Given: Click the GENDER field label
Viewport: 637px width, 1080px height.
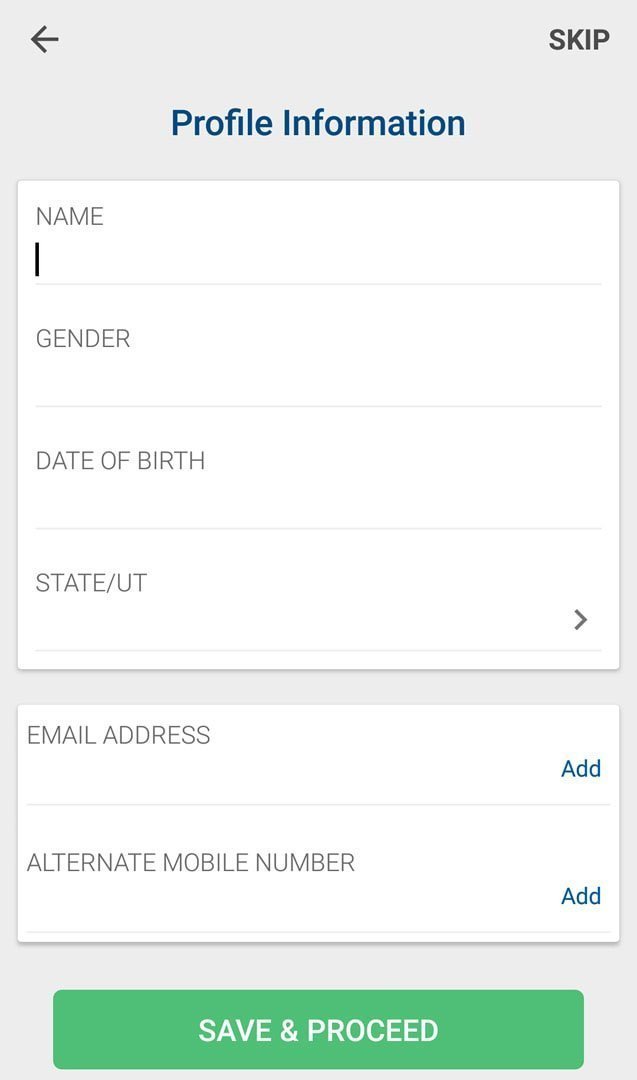Looking at the screenshot, I should 83,339.
